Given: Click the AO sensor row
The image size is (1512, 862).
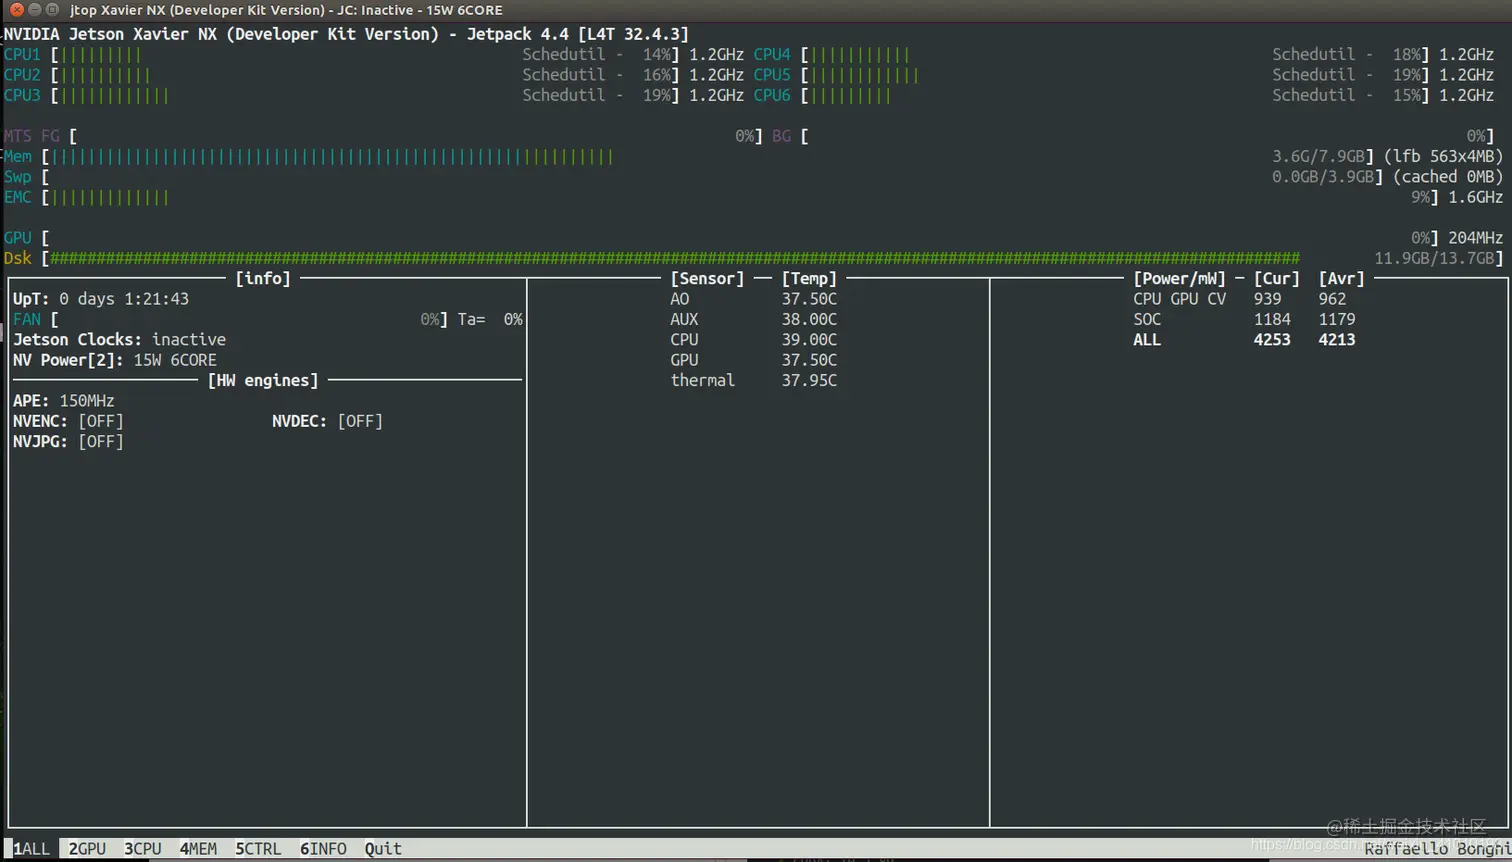Looking at the screenshot, I should pos(753,299).
